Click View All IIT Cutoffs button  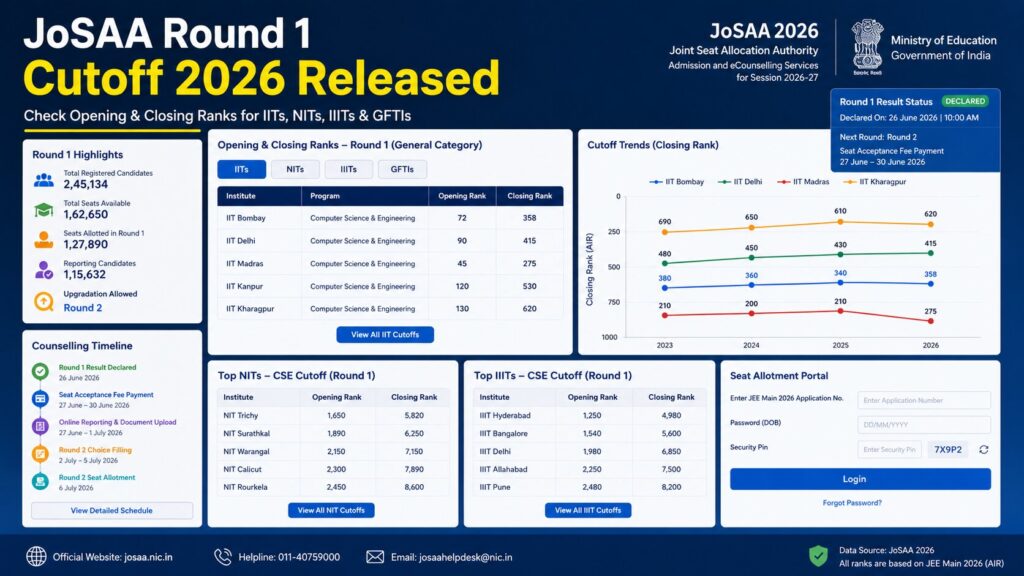(x=385, y=334)
